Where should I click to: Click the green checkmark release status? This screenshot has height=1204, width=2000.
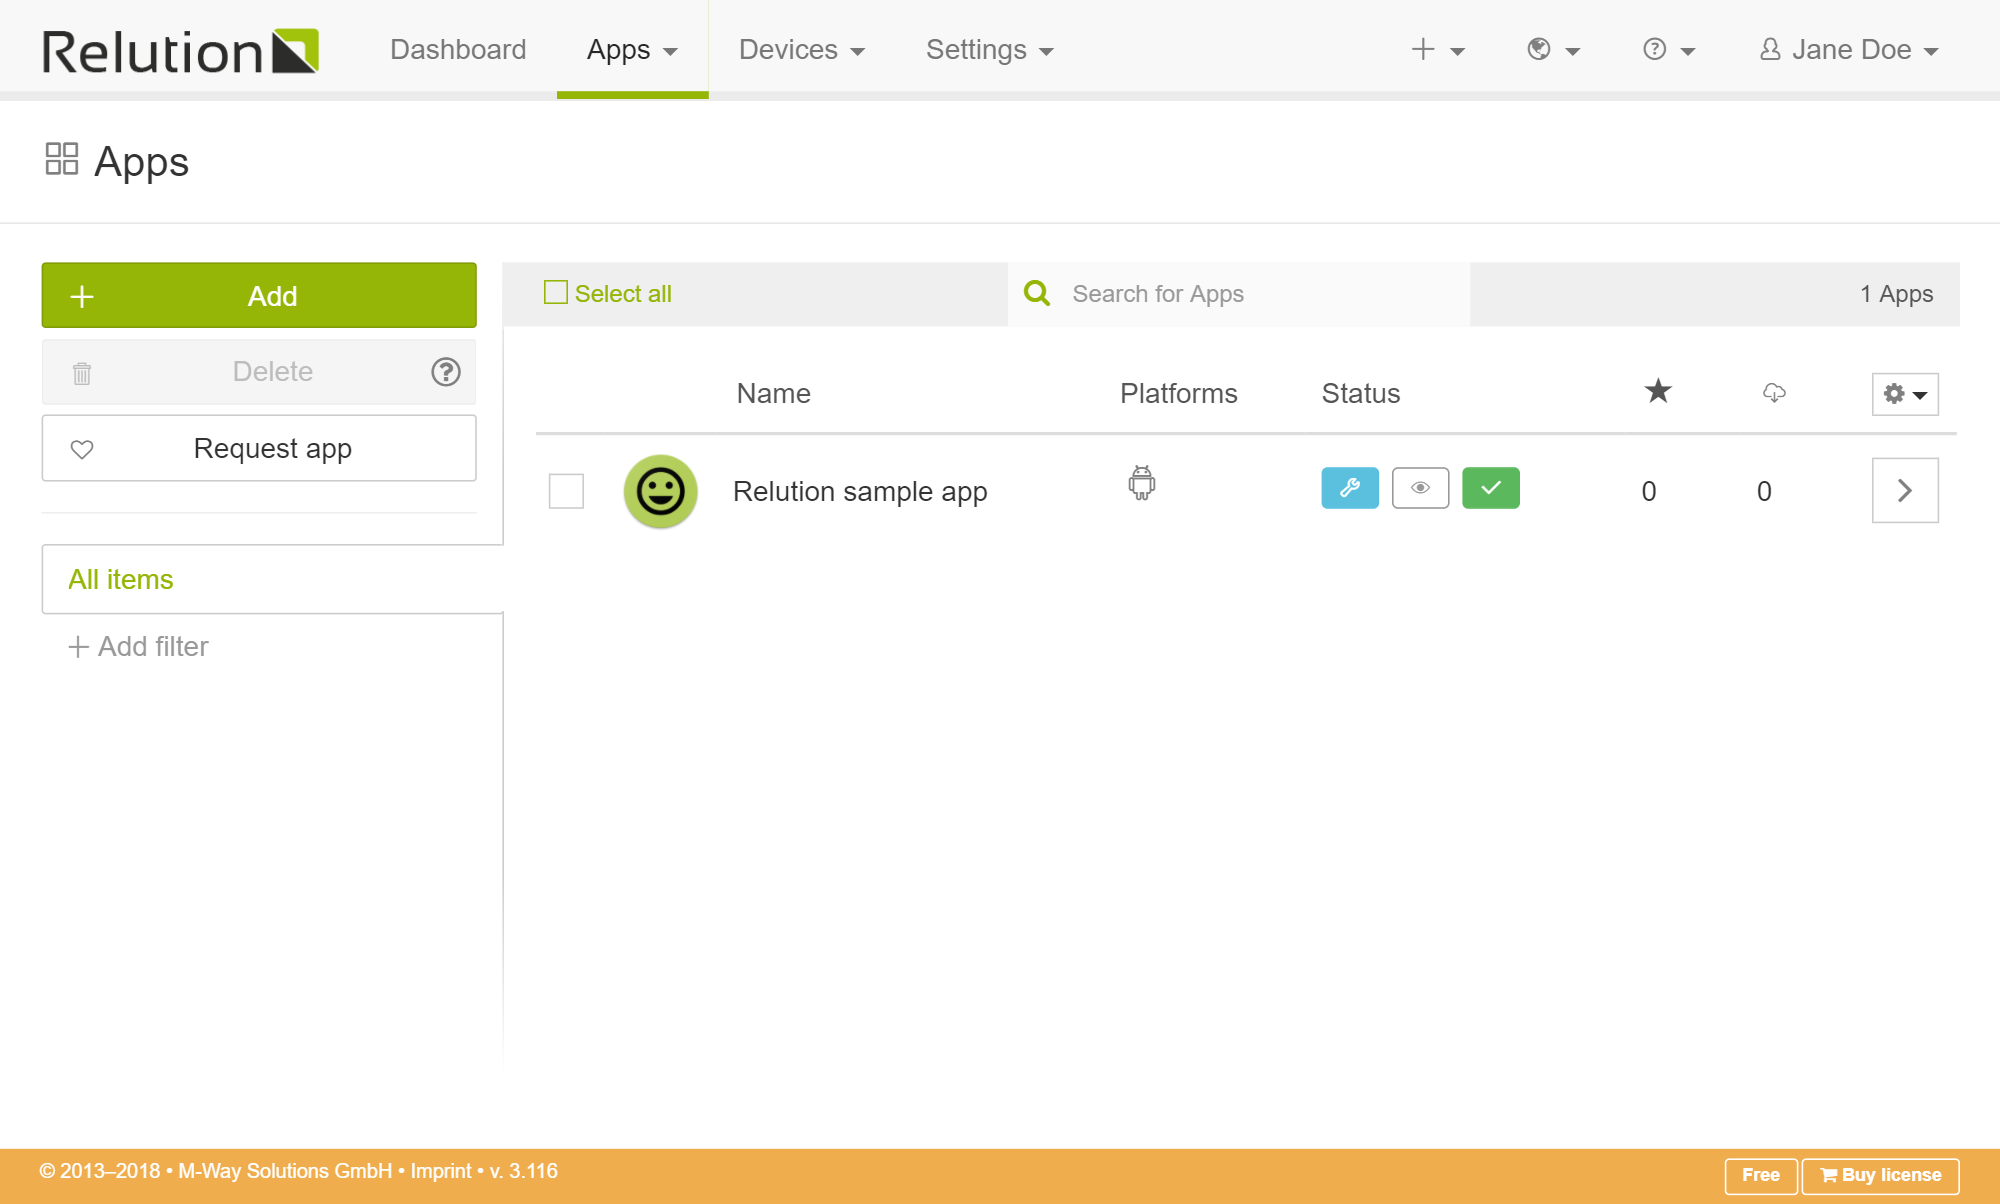pos(1491,488)
